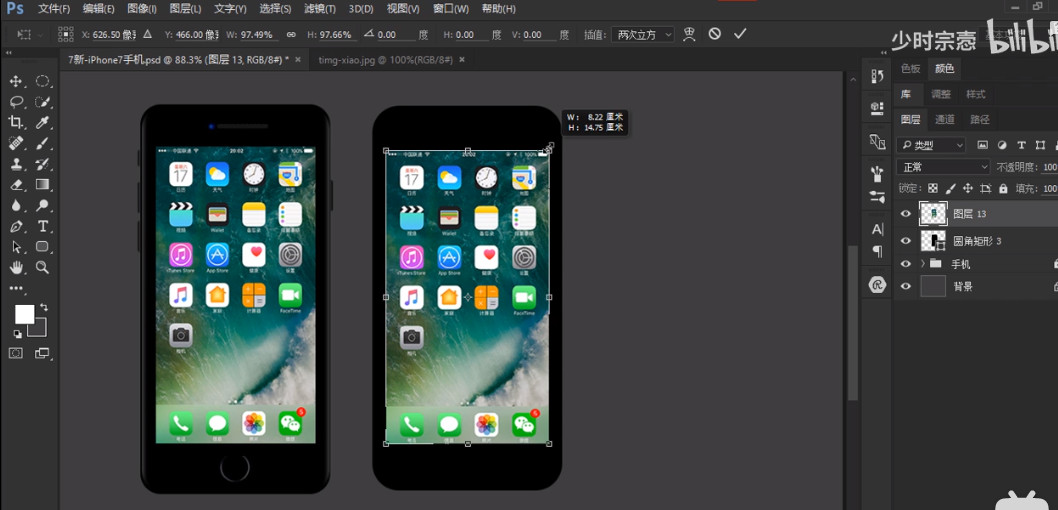Toggle lock transparent pixels
The image size is (1058, 510).
coord(932,189)
